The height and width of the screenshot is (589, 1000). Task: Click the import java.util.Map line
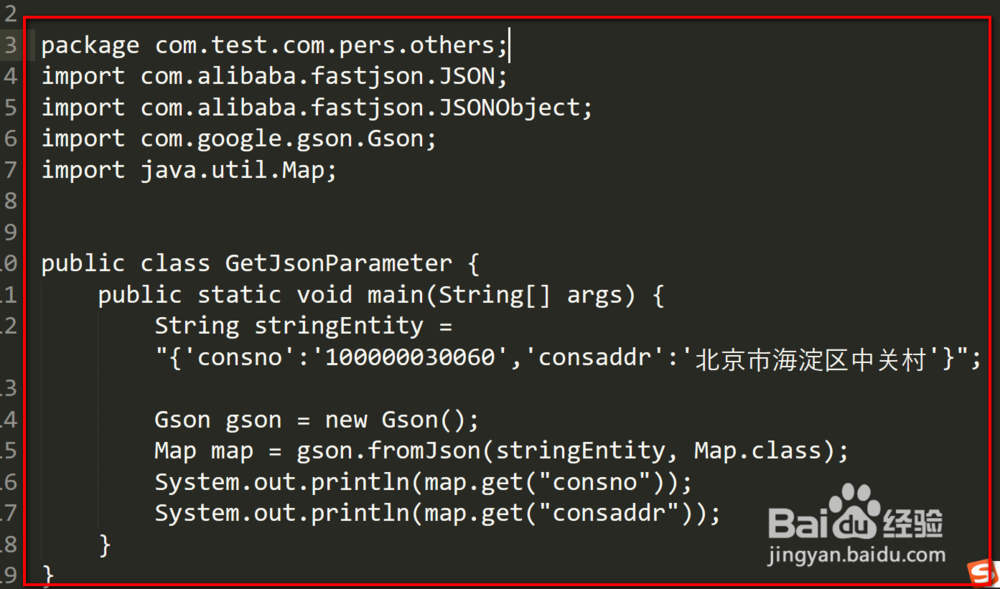189,170
